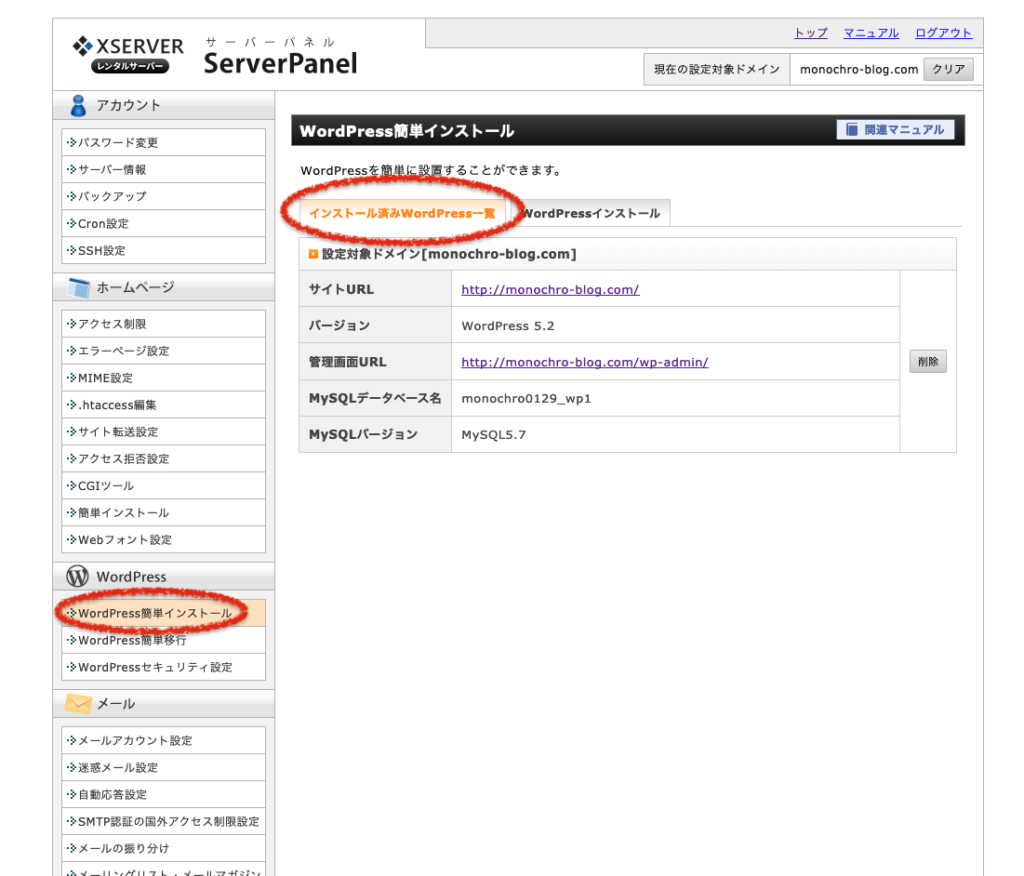Open メールアカウント設定 in sidebar
The image size is (1024, 876).
[163, 741]
